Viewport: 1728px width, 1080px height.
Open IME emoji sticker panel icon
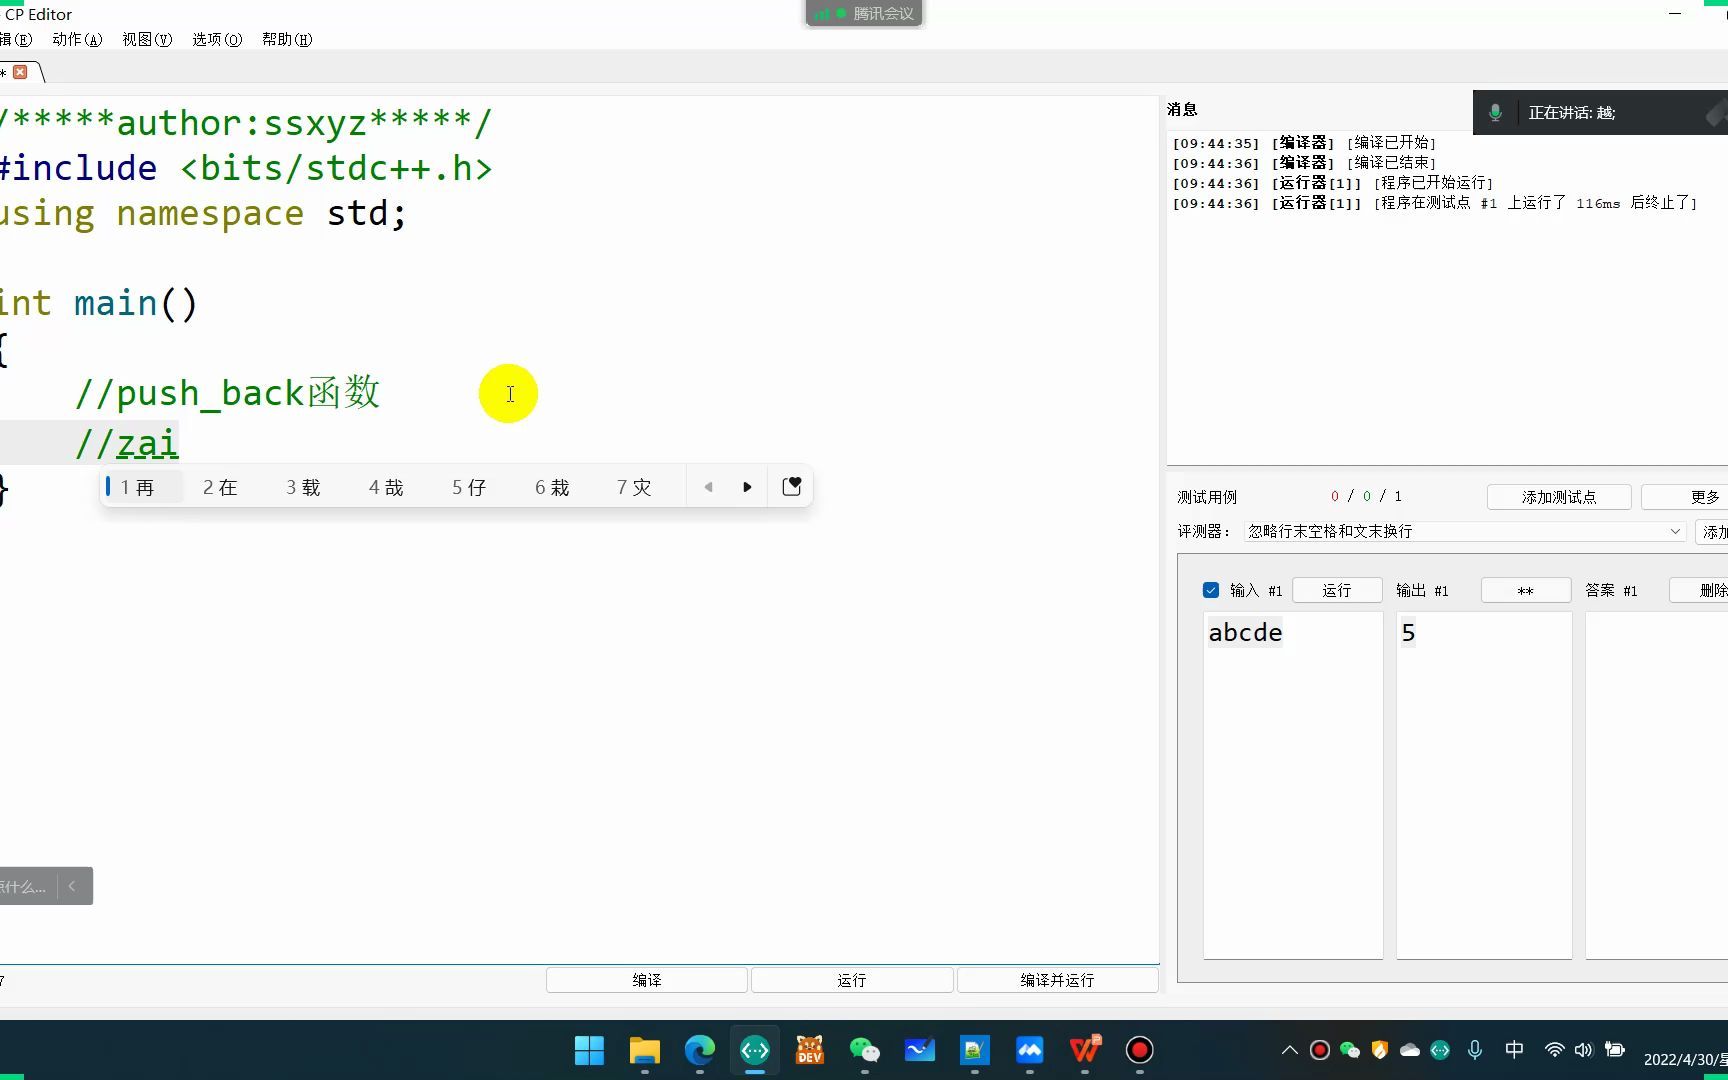(791, 486)
